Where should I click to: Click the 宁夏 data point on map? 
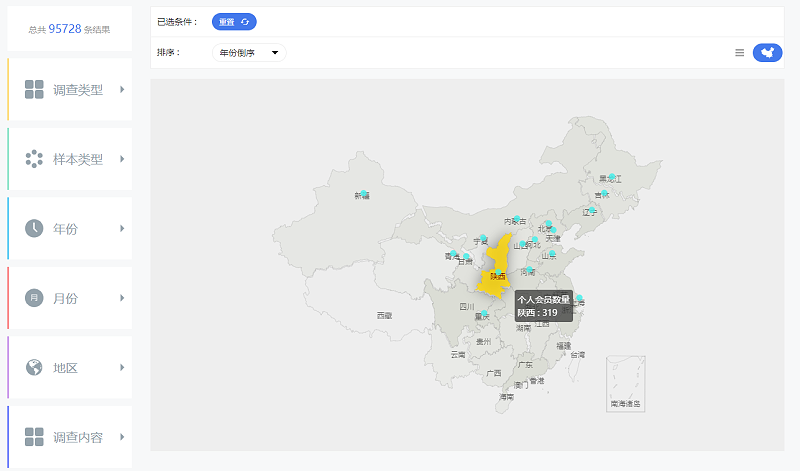(x=483, y=238)
